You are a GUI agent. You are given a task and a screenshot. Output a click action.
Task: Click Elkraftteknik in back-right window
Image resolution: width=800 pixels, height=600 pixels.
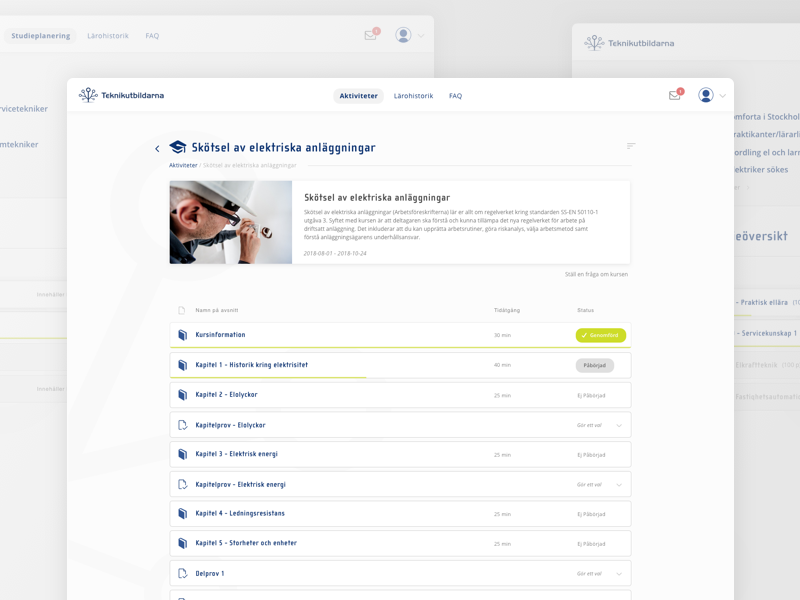(757, 365)
